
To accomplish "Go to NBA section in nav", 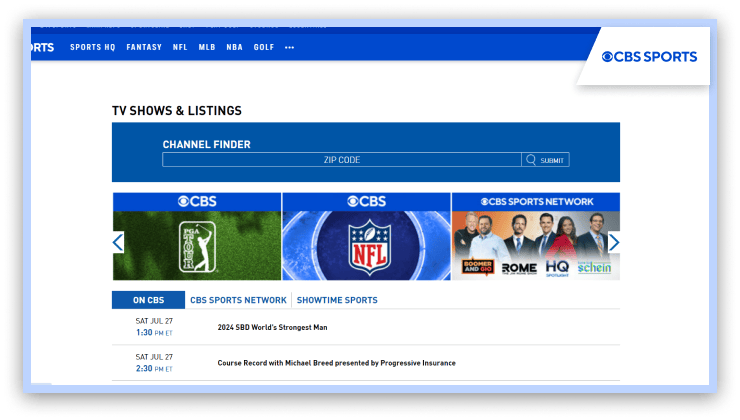I will tap(234, 47).
